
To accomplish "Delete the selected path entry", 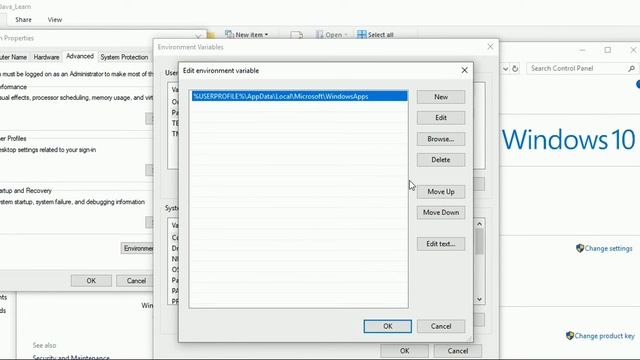I will (x=441, y=160).
